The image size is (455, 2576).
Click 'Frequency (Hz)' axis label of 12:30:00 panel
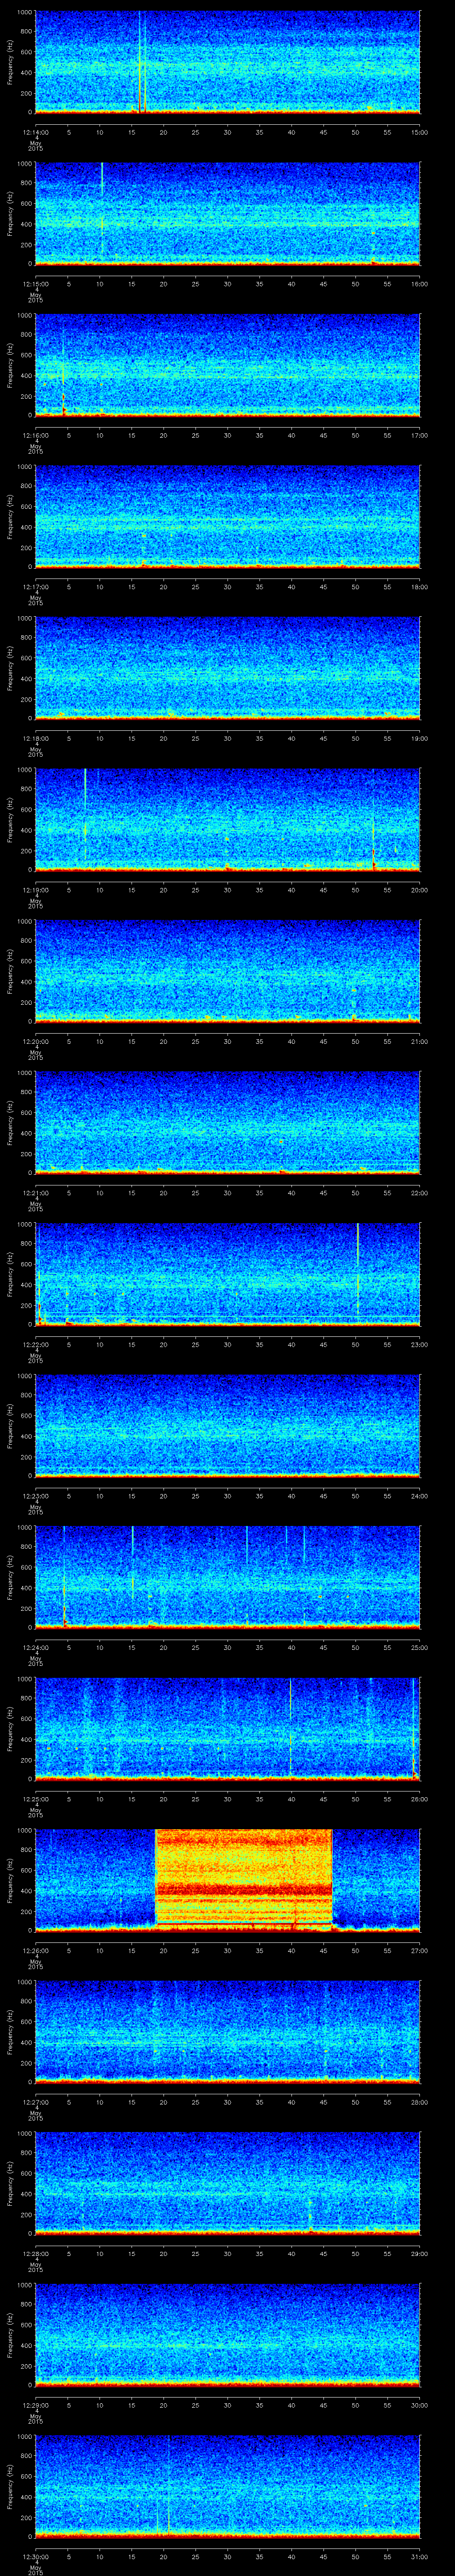pyautogui.click(x=11, y=2486)
